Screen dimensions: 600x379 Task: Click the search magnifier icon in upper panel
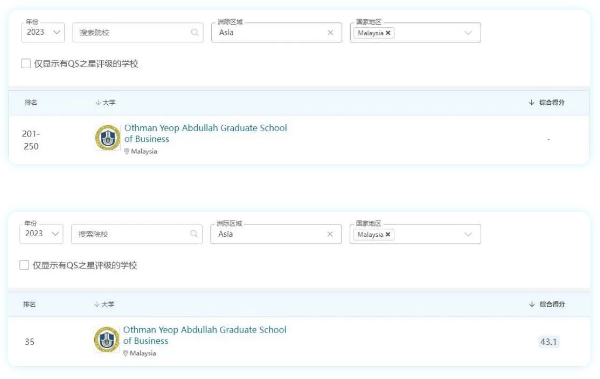click(195, 33)
